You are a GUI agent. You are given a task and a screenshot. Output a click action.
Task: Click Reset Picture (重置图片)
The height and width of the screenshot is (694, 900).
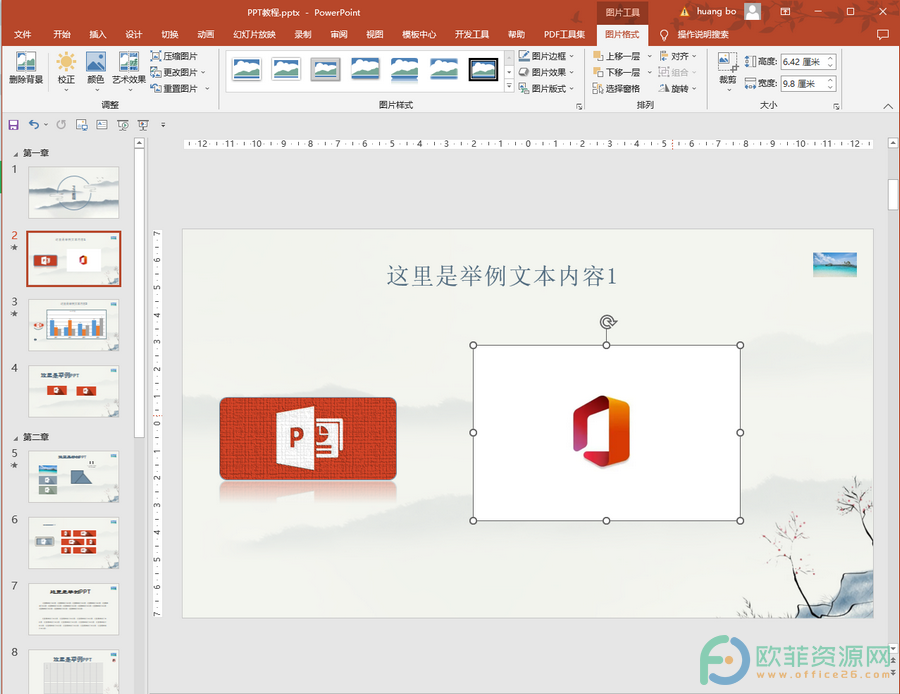[x=180, y=88]
